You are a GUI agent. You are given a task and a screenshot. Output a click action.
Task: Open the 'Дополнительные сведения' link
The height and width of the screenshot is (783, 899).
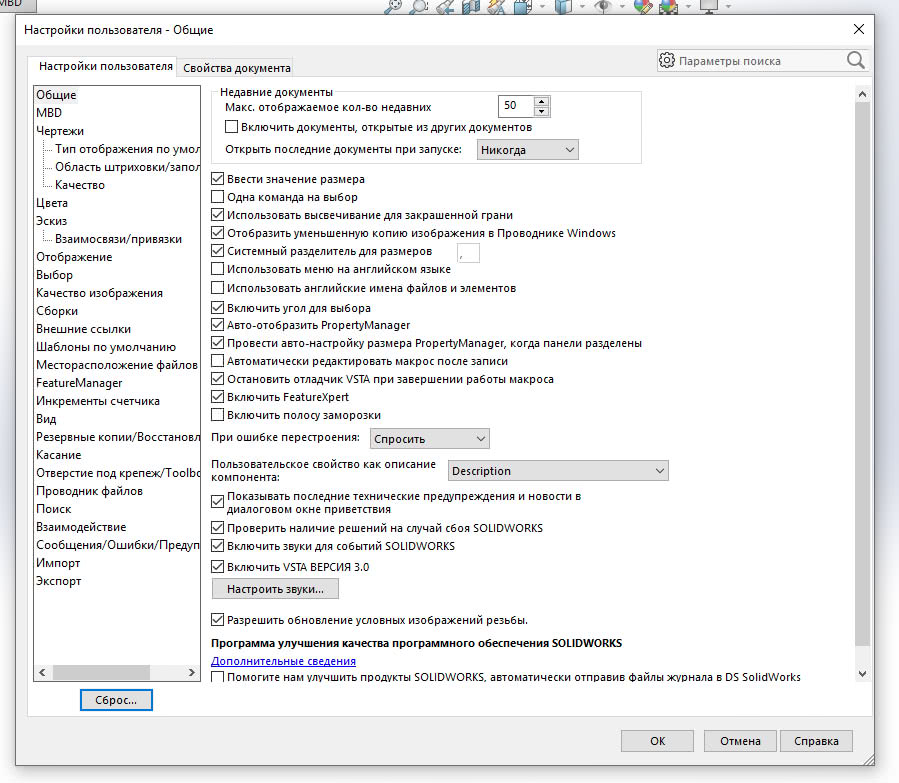(x=283, y=661)
